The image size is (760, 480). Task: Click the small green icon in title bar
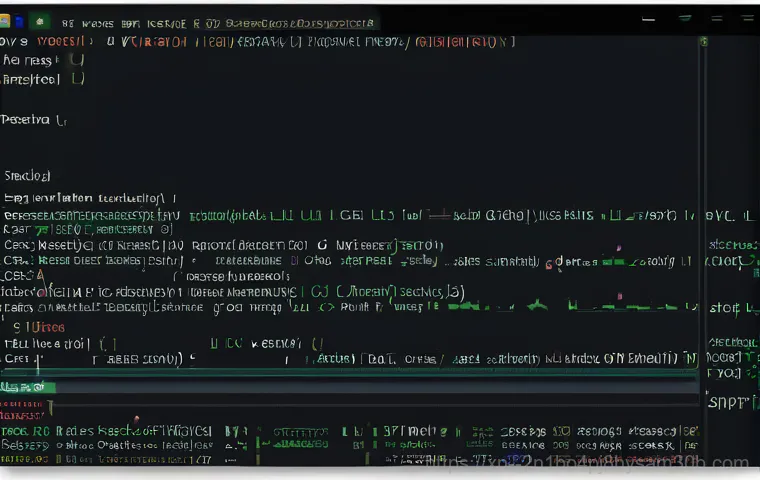click(x=39, y=20)
